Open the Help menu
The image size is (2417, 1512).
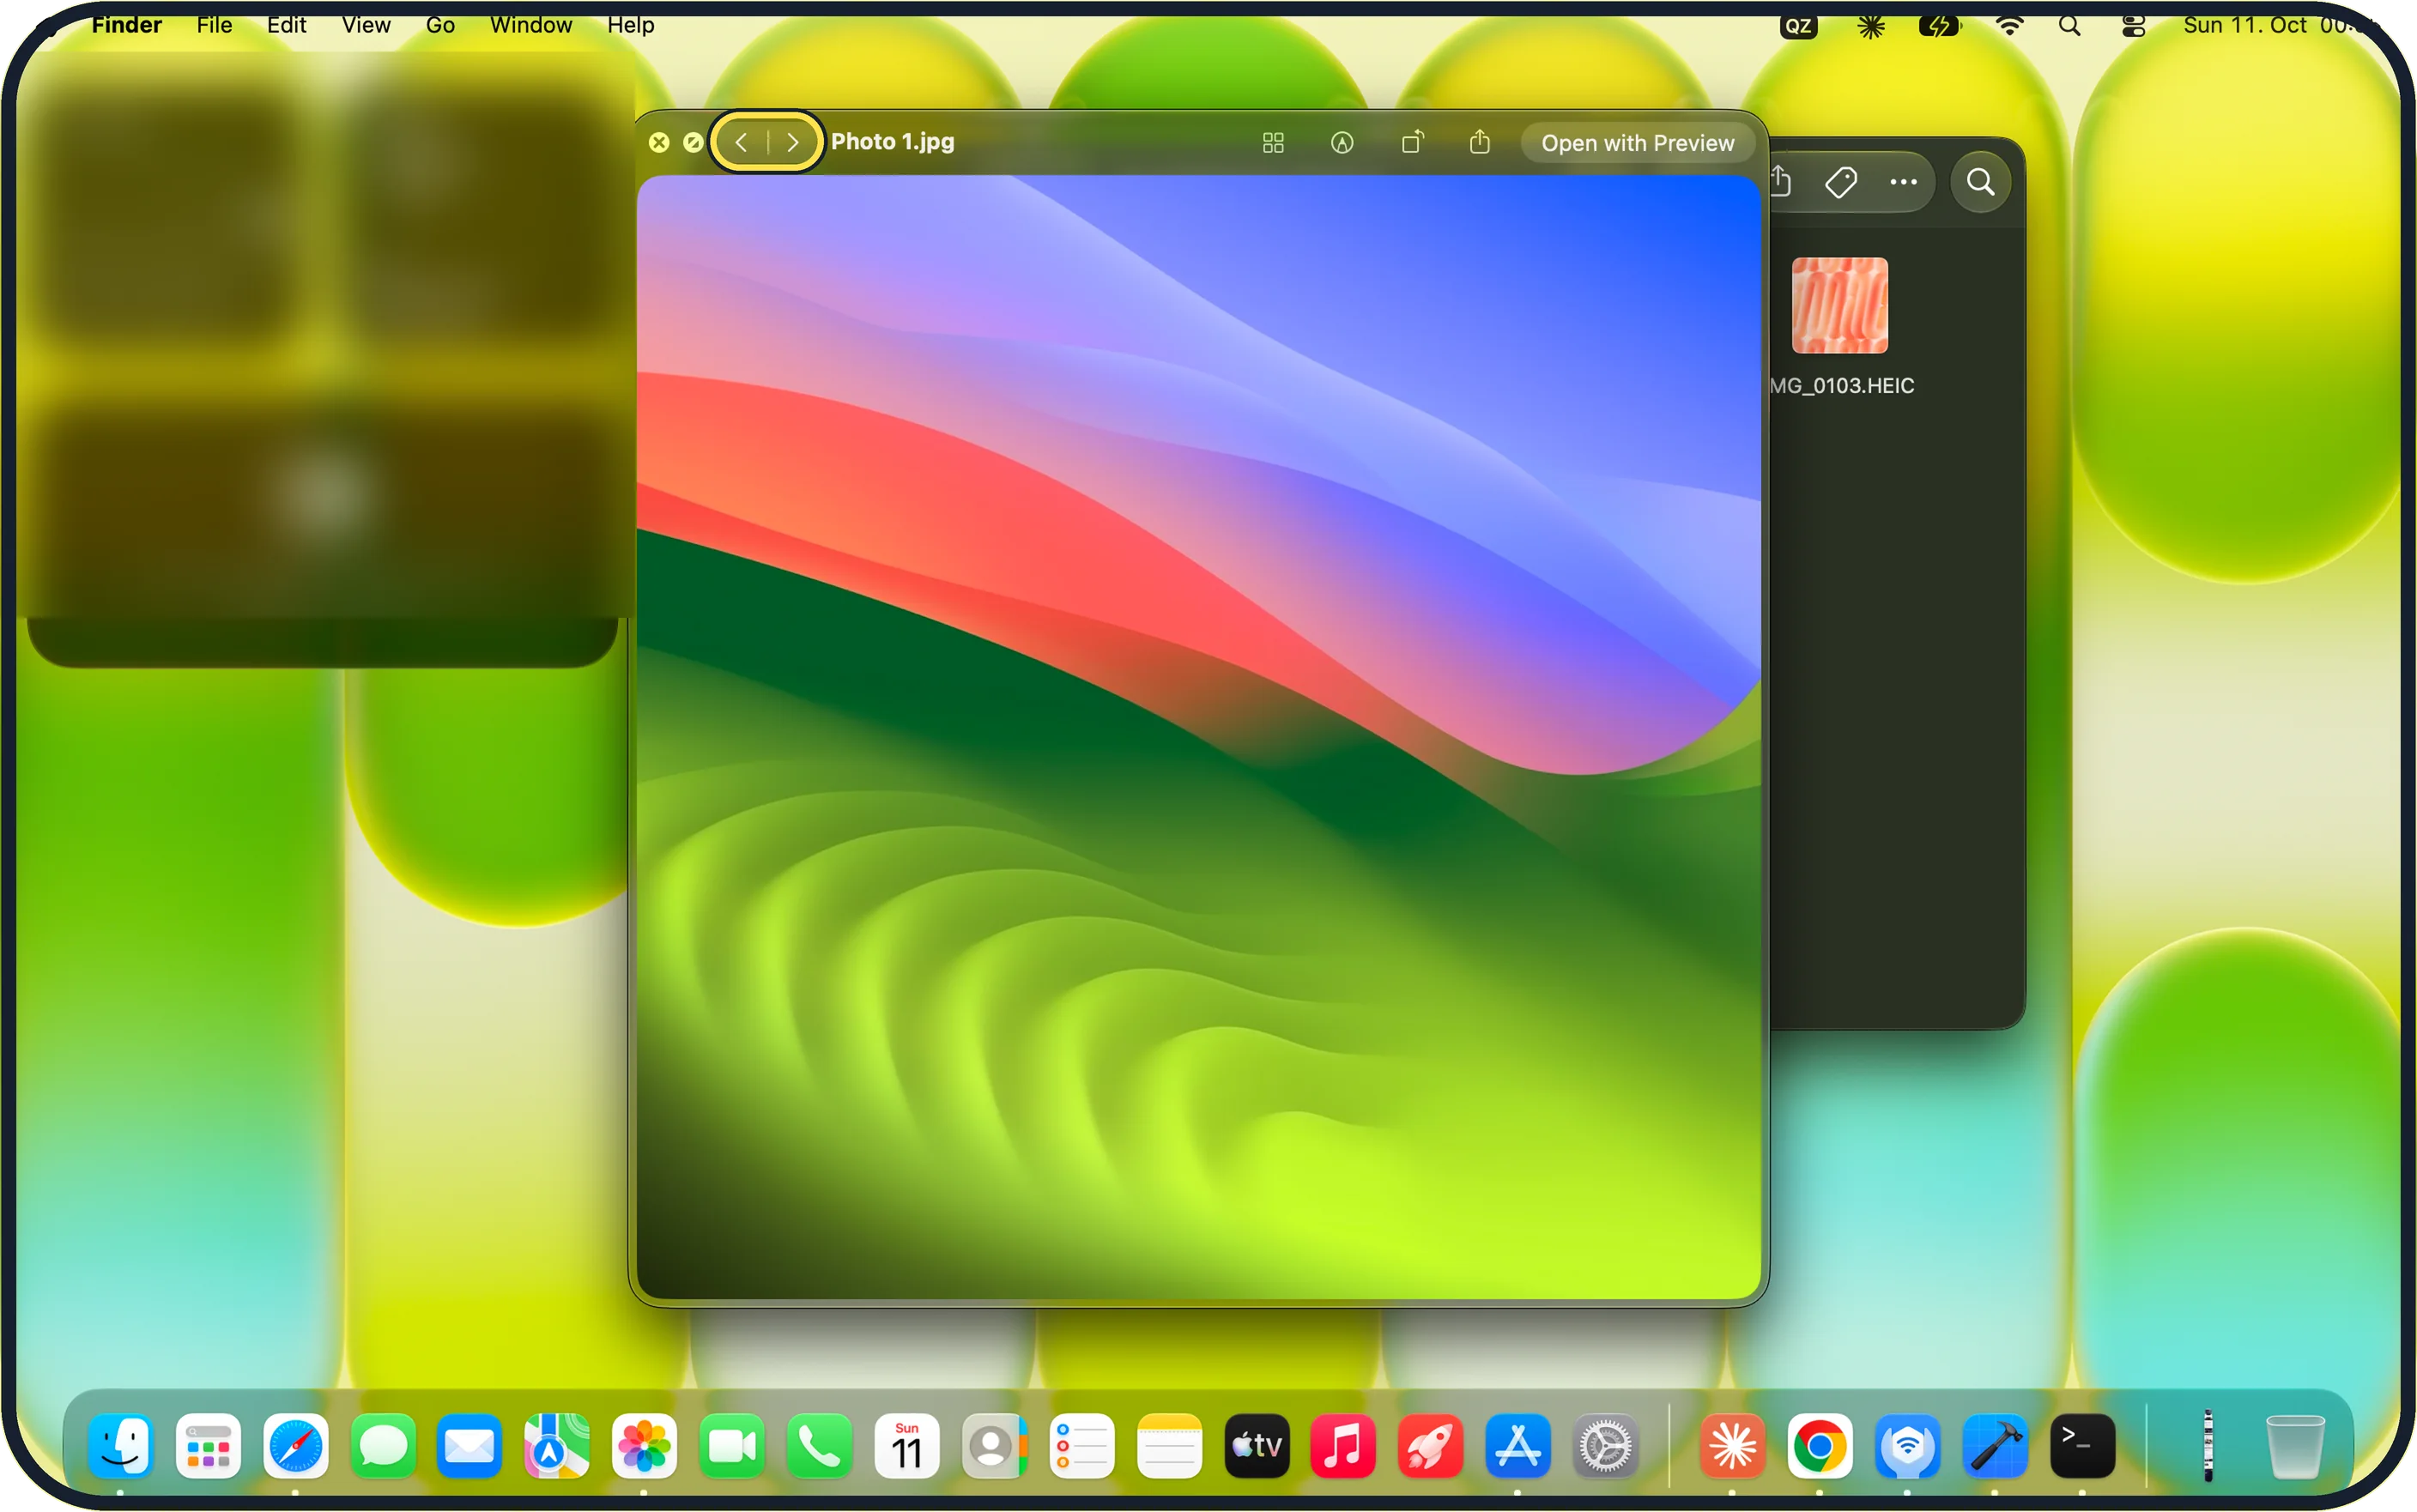point(631,25)
